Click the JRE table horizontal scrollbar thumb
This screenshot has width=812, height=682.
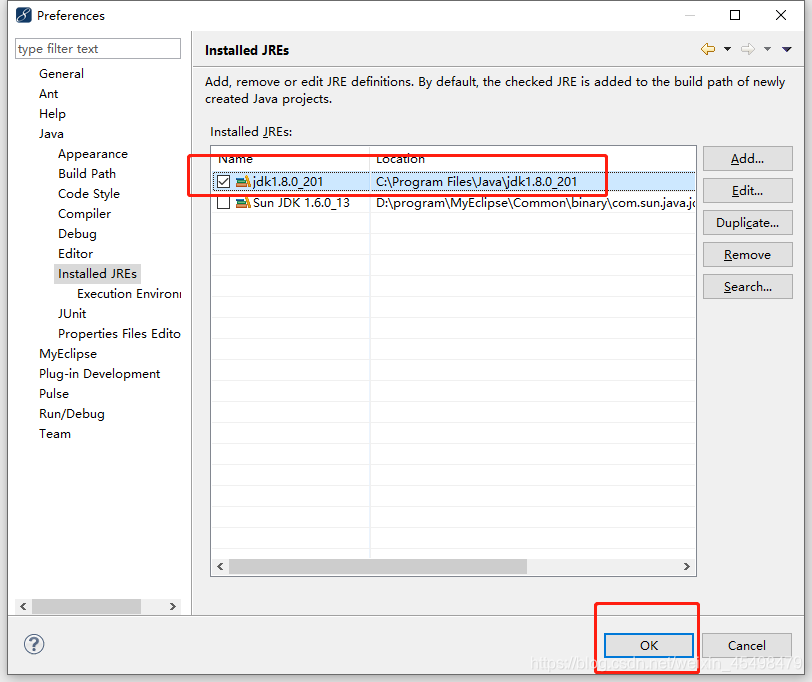click(x=378, y=567)
